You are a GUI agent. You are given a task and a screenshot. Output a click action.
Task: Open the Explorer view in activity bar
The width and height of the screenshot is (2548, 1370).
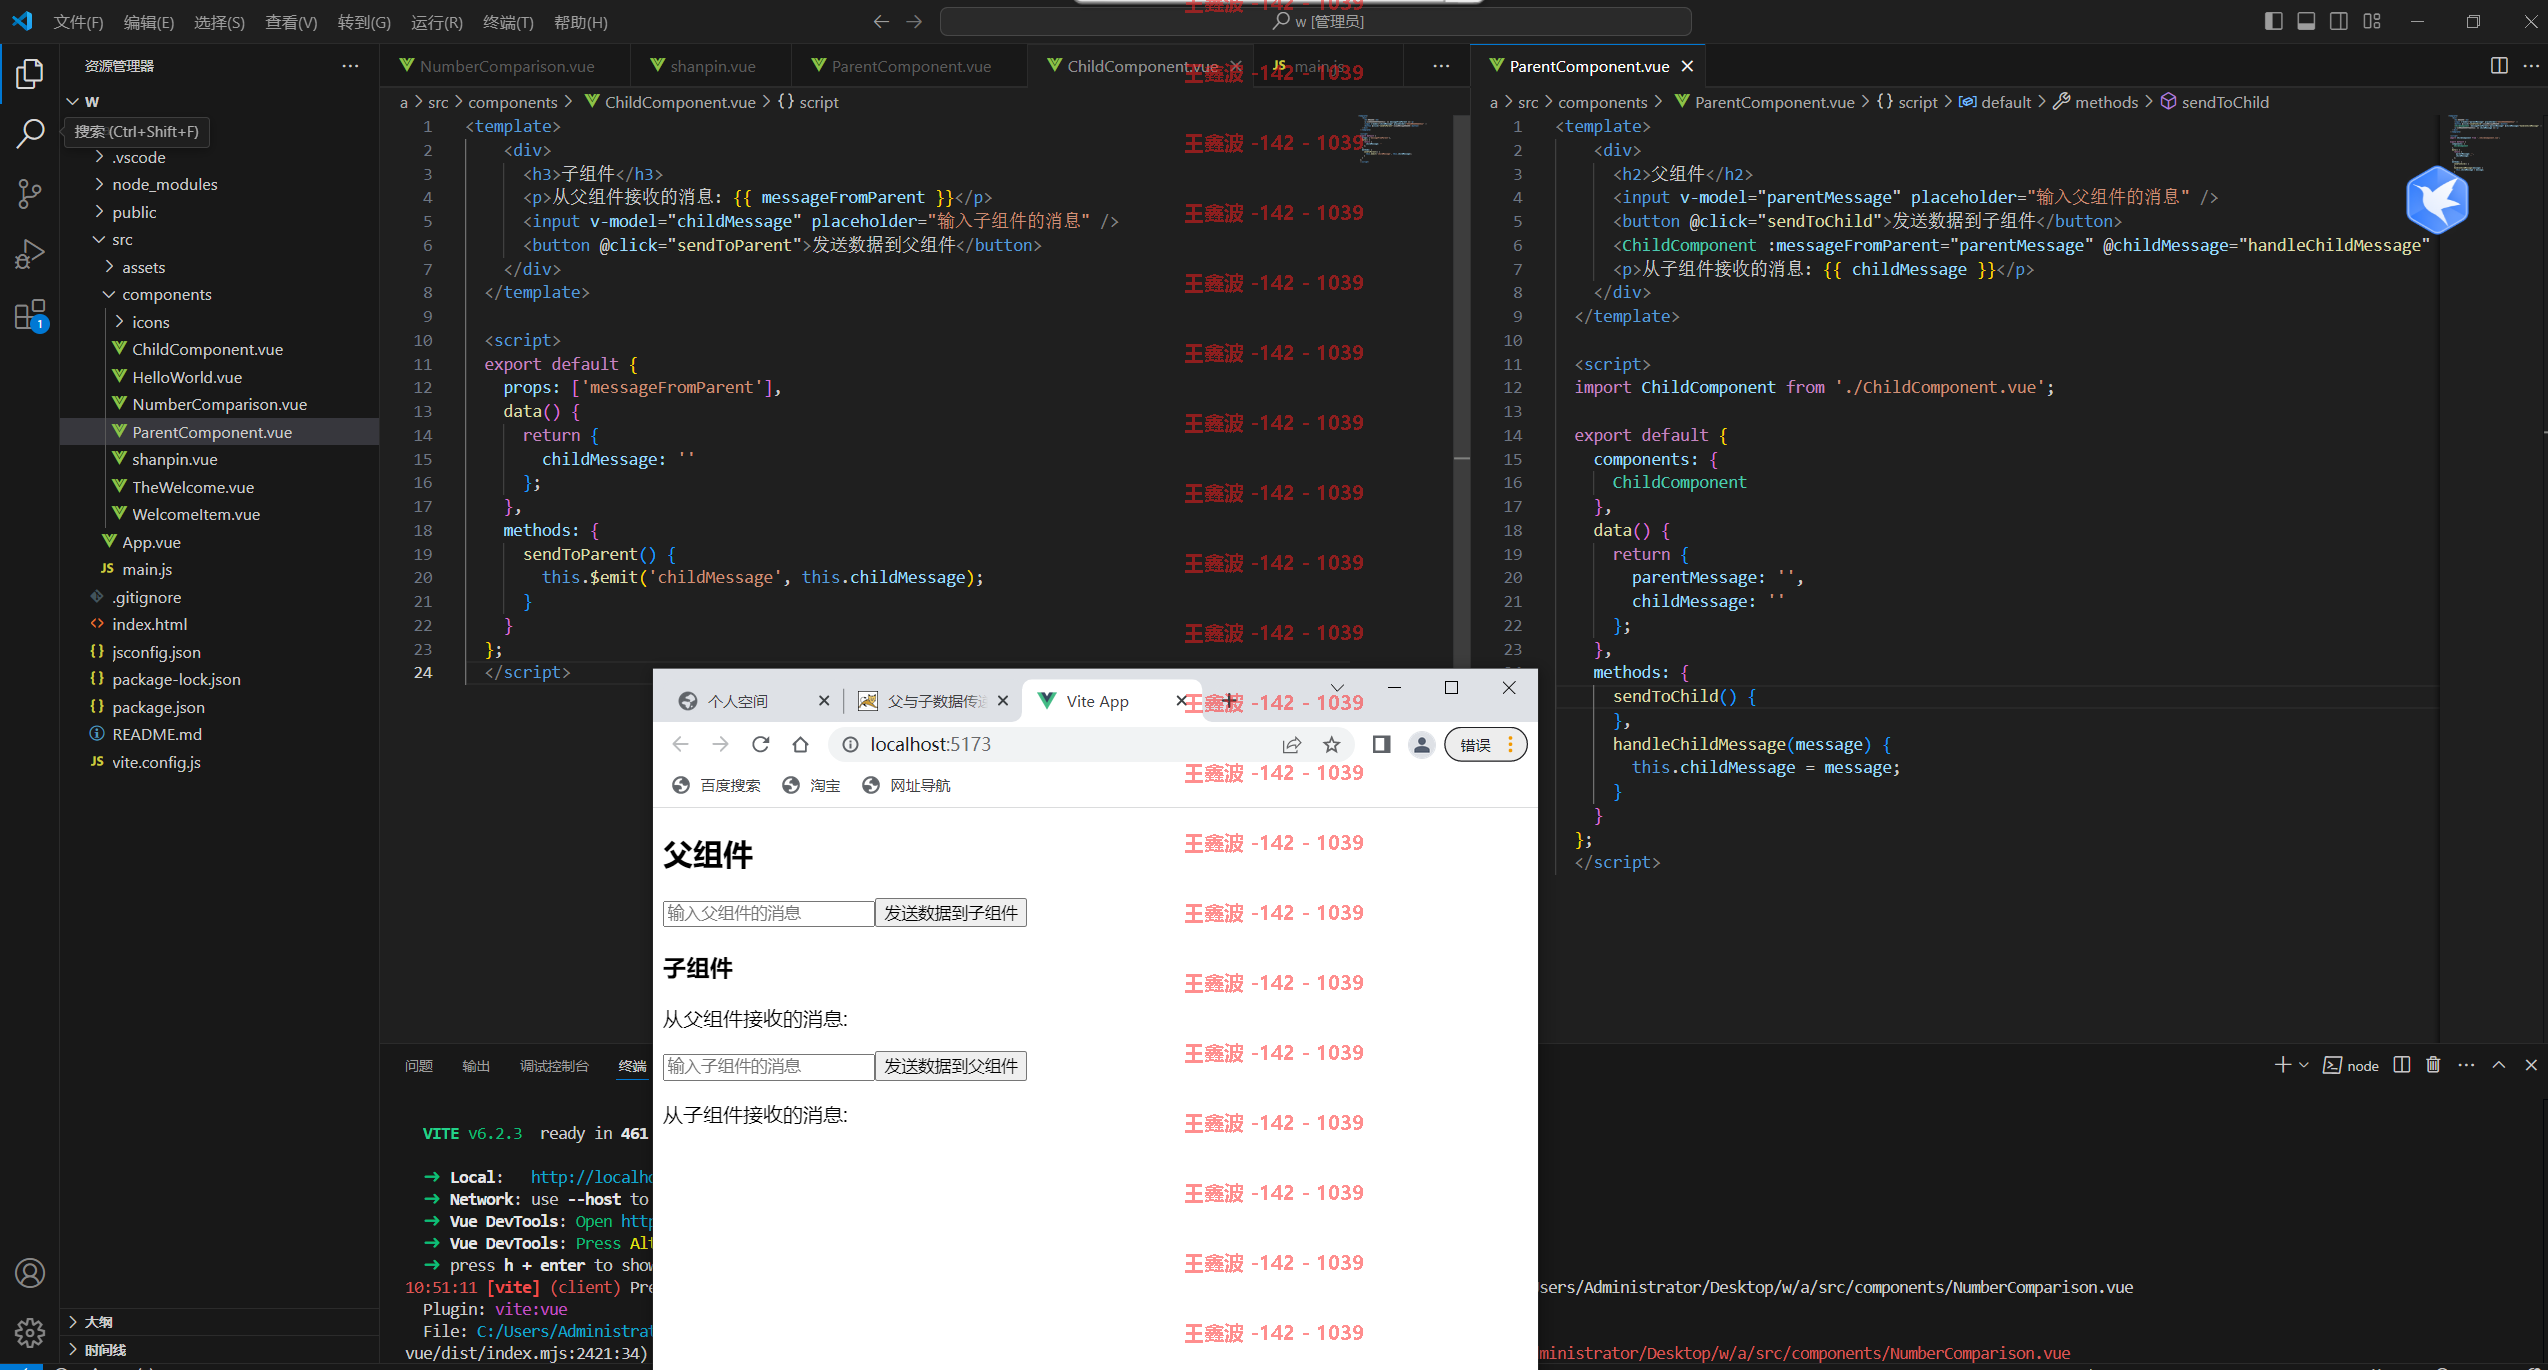coord(30,74)
